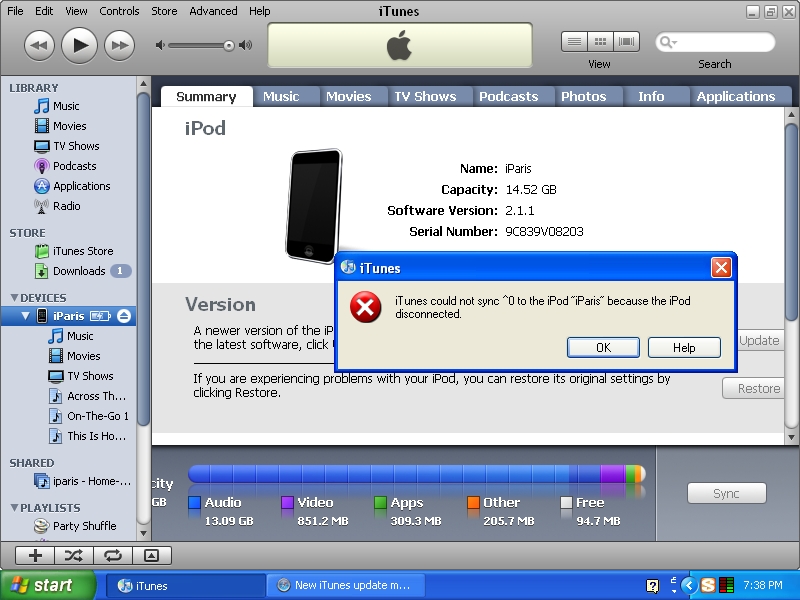Open search options magnifier dropdown
Viewport: 800px width, 600px height.
[x=667, y=42]
